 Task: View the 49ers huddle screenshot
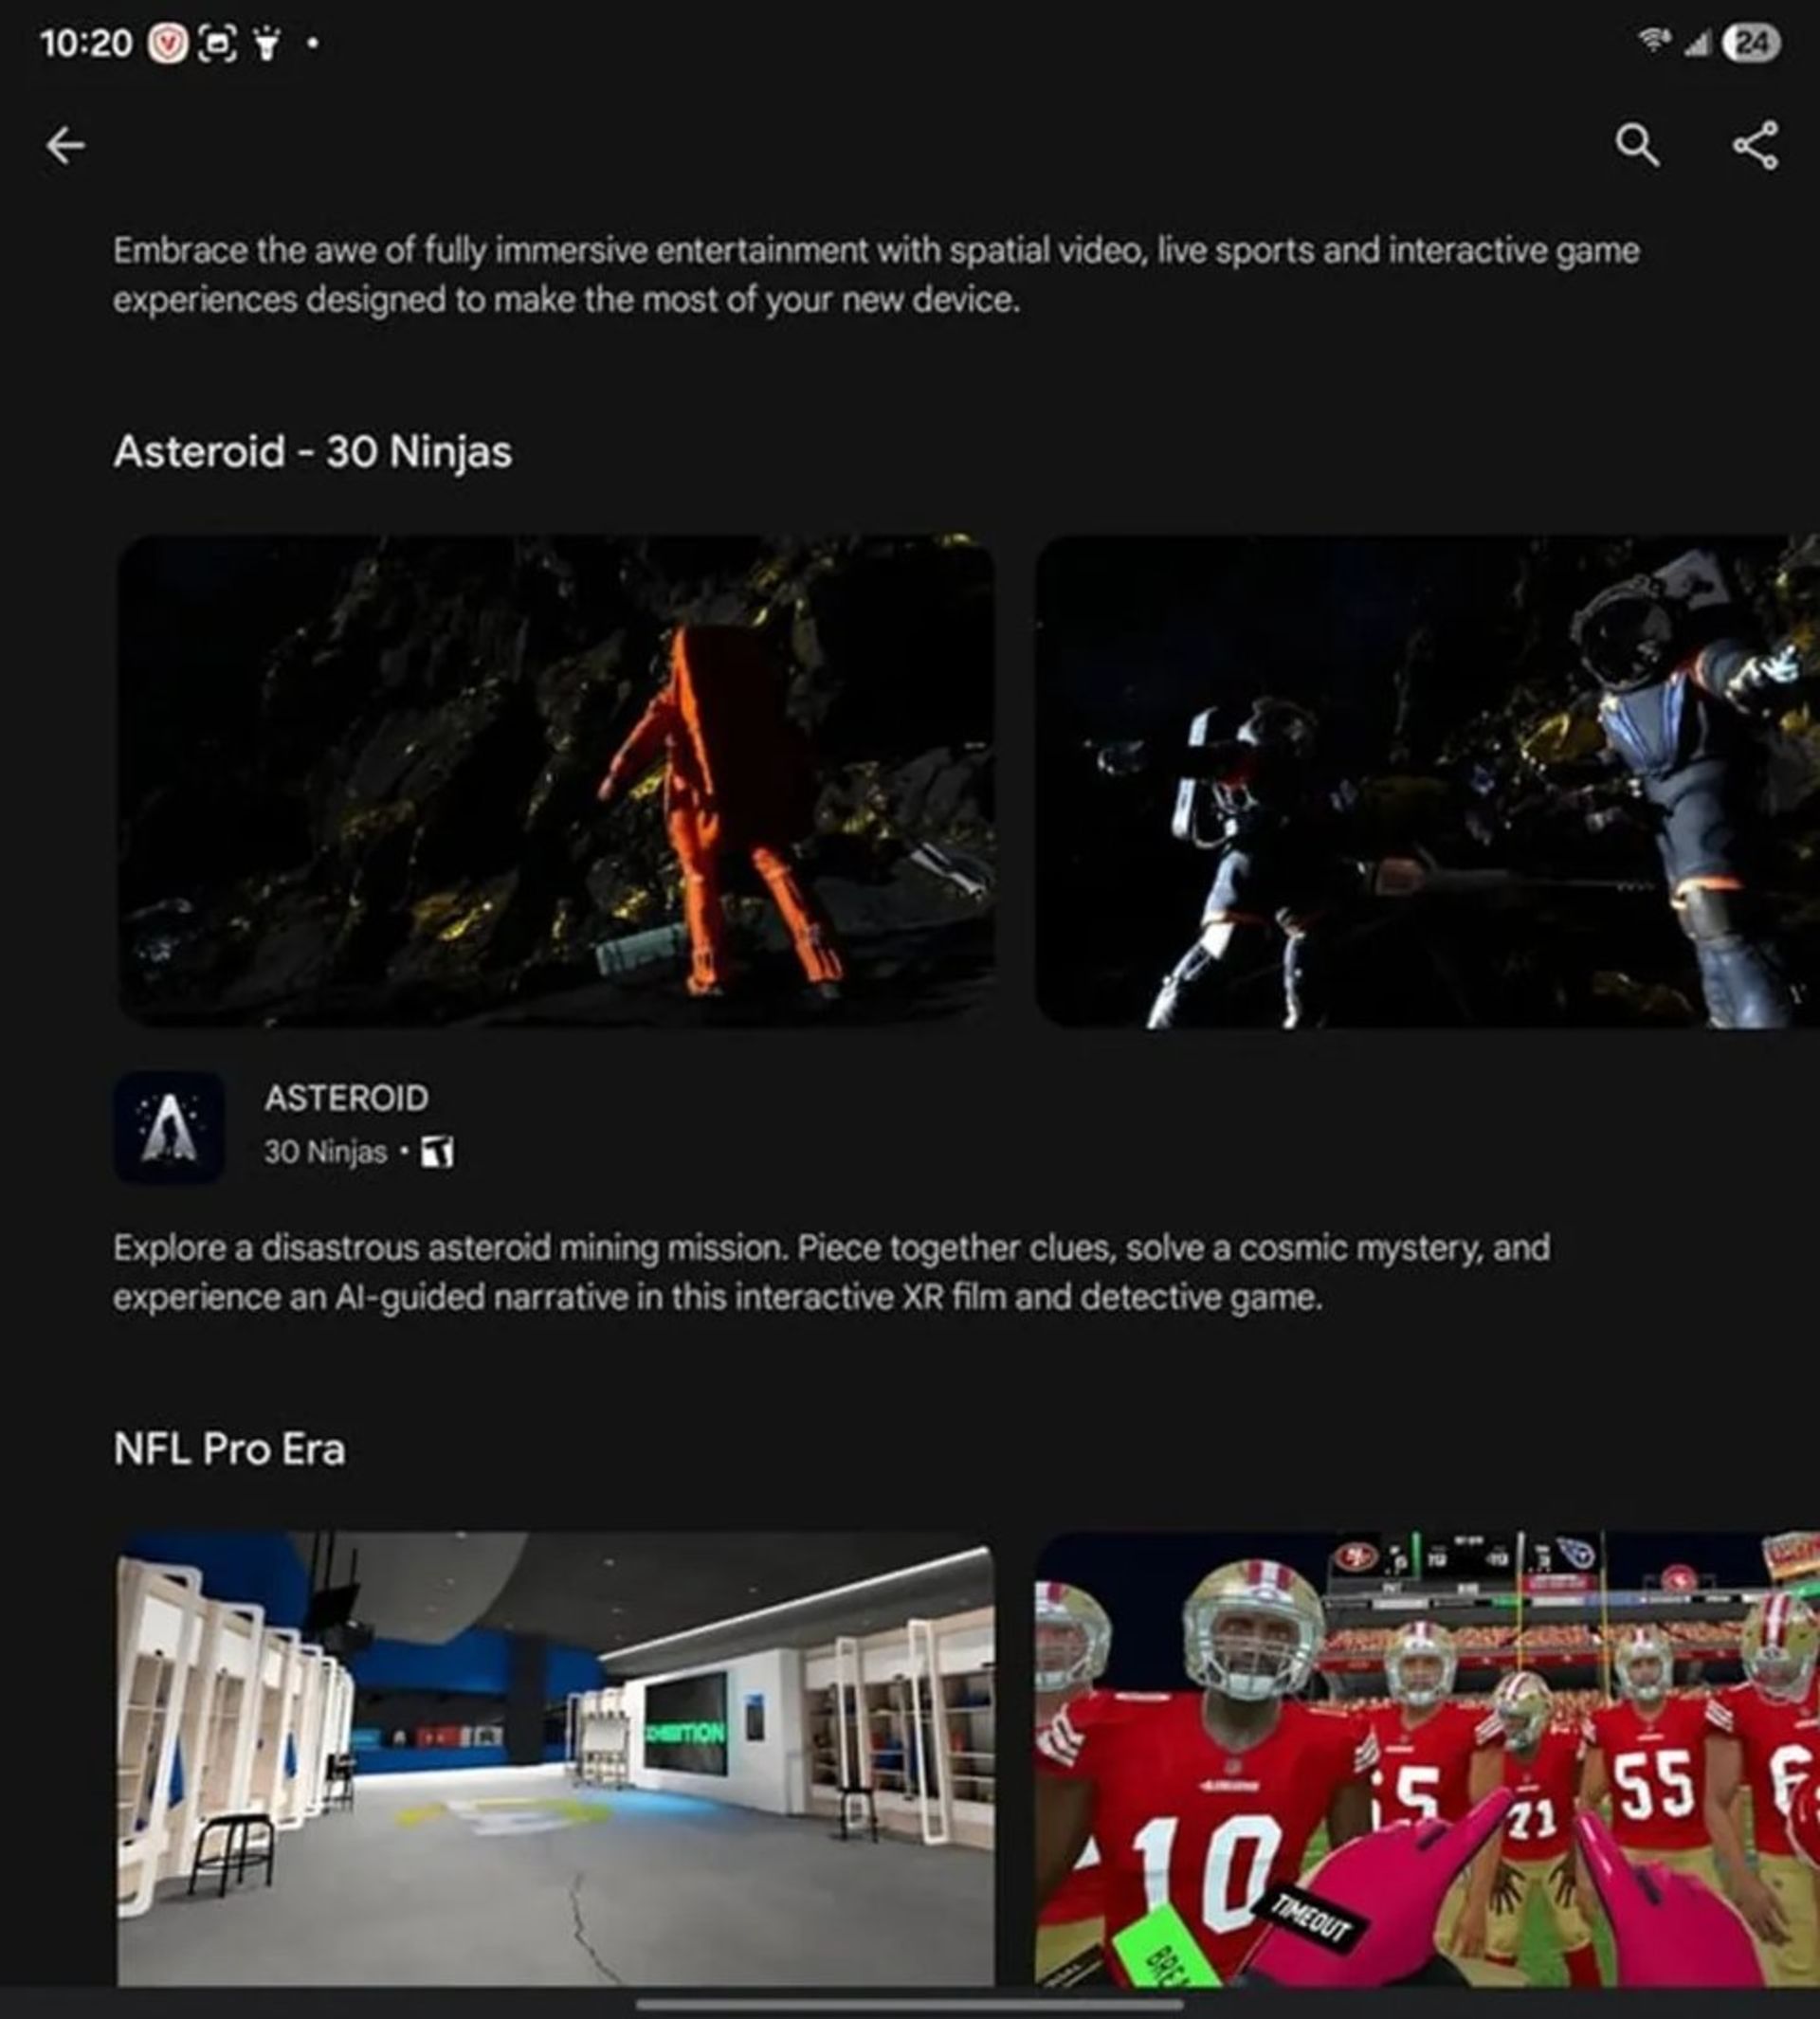click(x=1427, y=1758)
